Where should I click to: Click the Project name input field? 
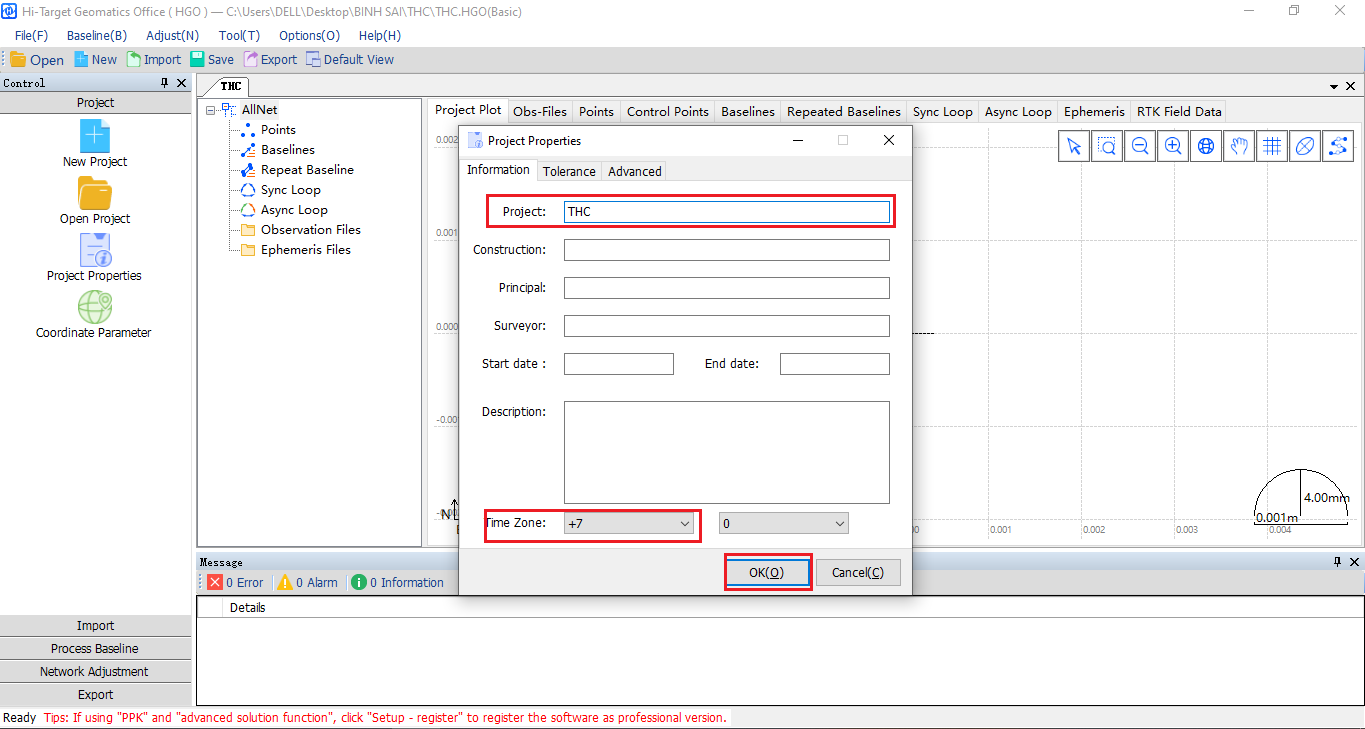click(726, 212)
